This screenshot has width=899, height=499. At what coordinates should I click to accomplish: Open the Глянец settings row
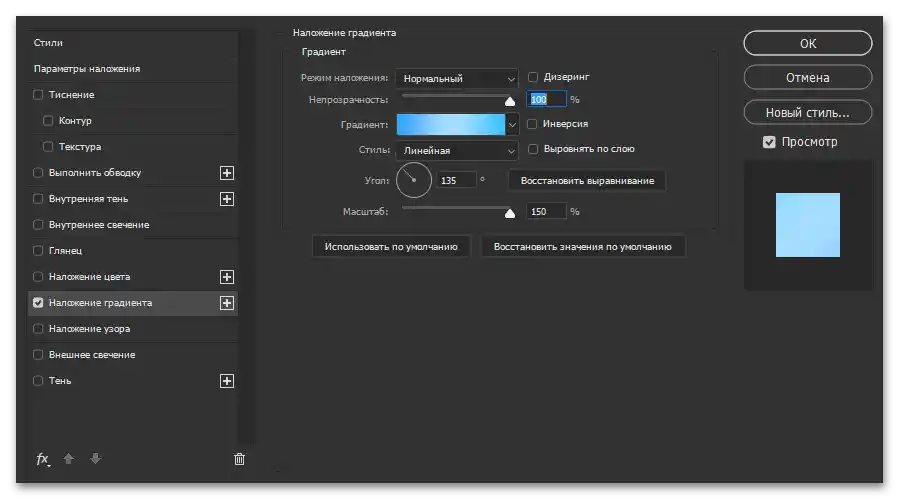pos(132,251)
